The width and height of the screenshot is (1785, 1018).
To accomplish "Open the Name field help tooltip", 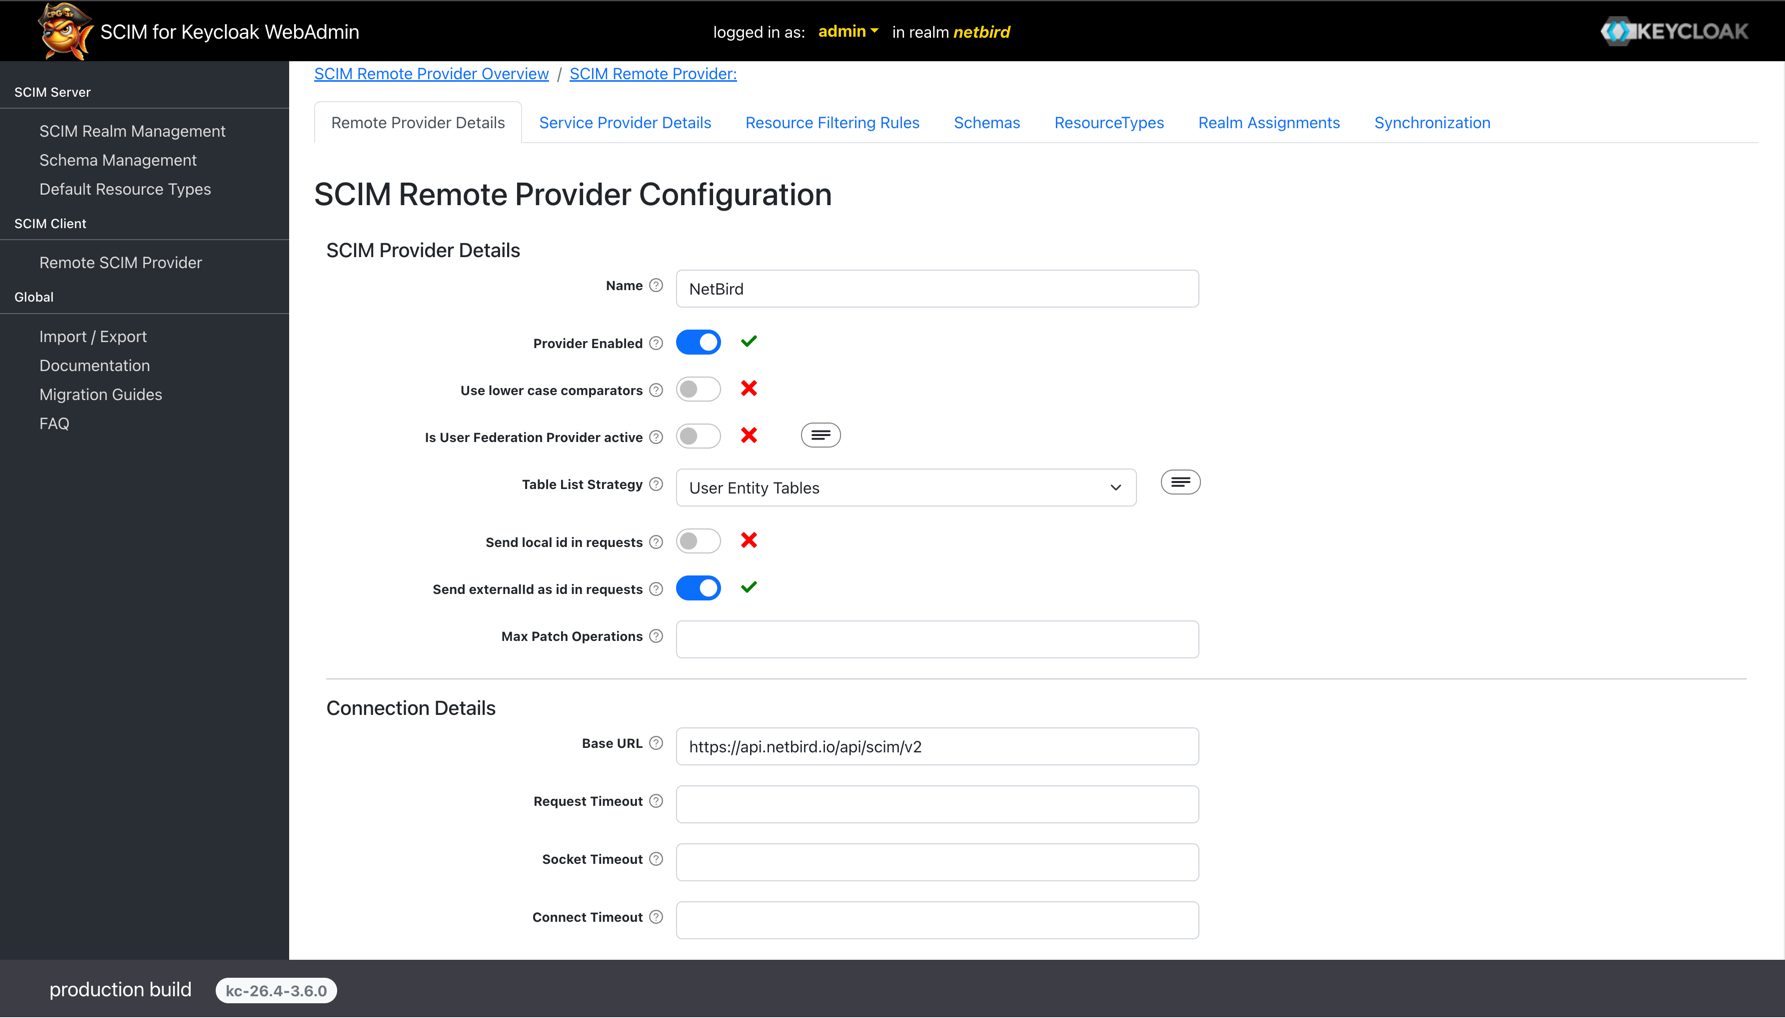I will click(x=657, y=285).
